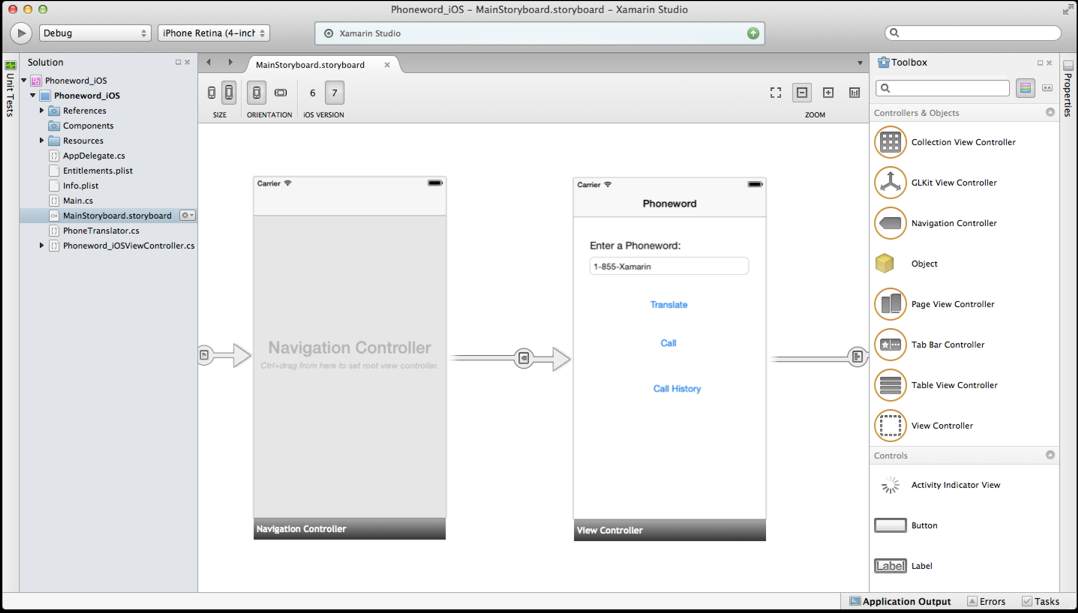Close the MainStoryboard.storyboard tab

pyautogui.click(x=387, y=65)
